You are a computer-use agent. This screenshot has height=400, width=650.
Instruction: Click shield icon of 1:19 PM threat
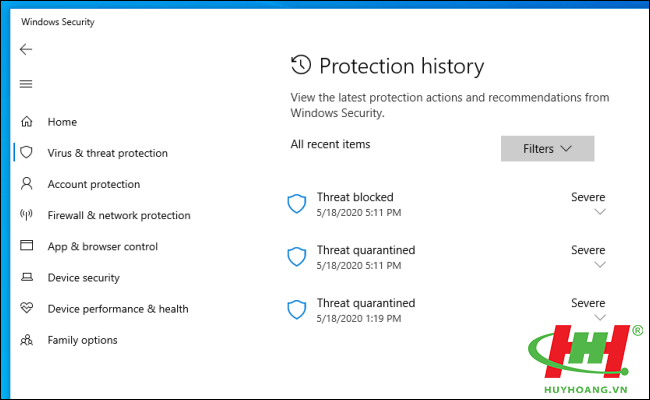click(297, 310)
